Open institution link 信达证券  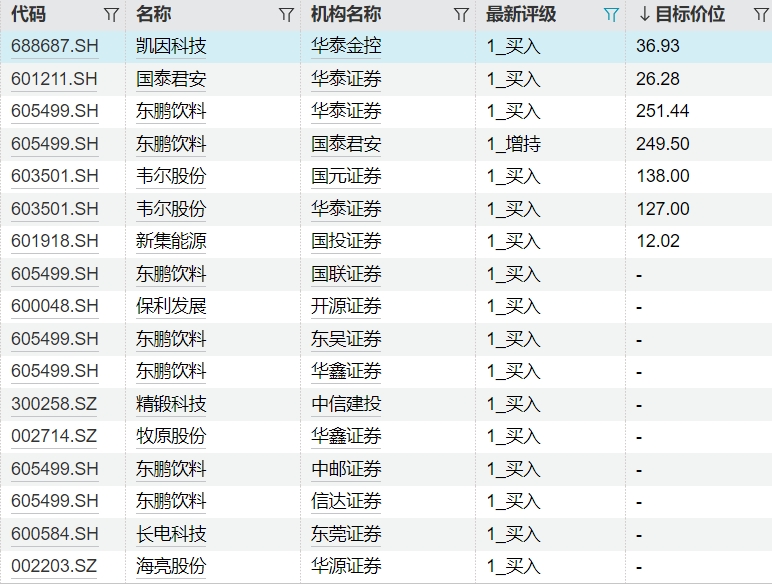click(346, 501)
